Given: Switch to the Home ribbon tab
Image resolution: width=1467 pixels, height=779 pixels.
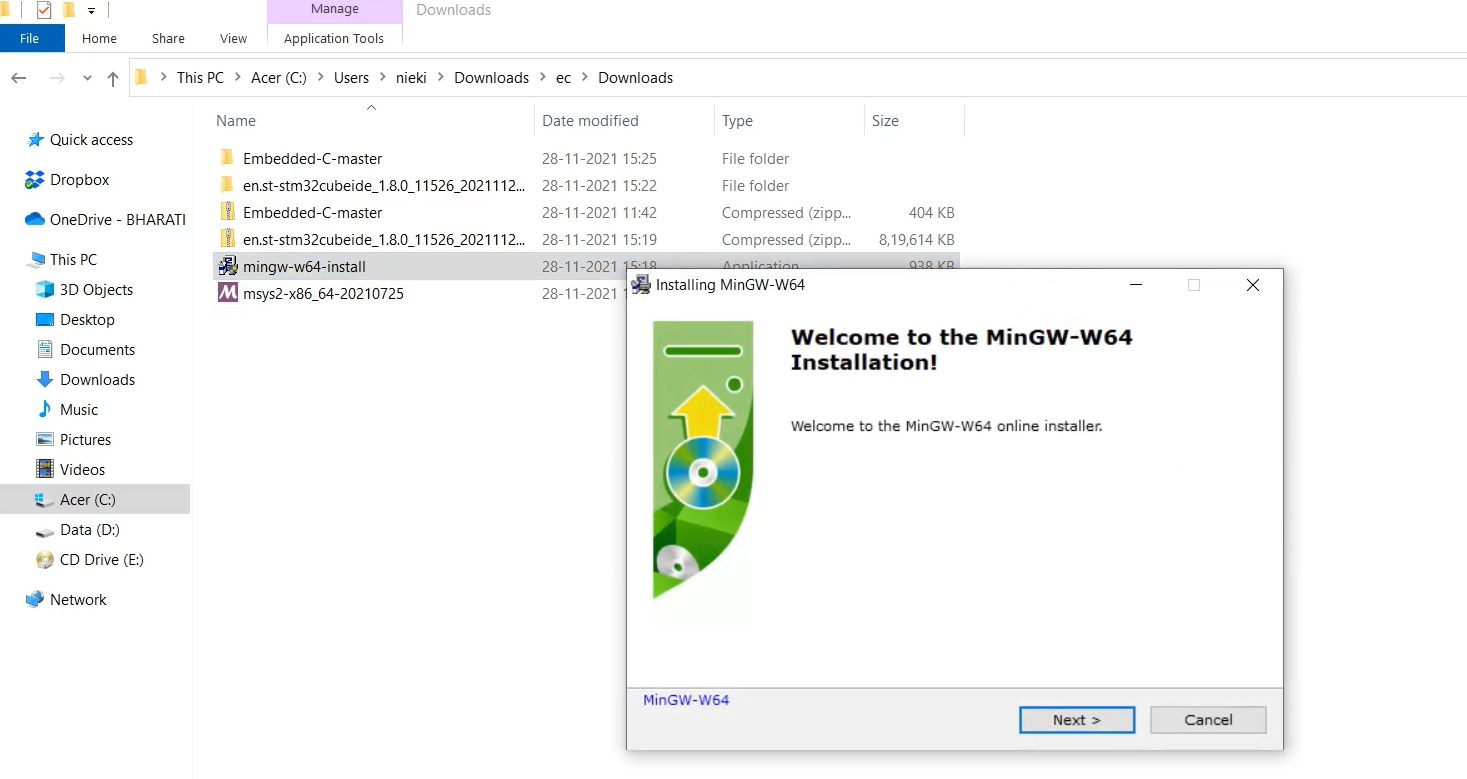Looking at the screenshot, I should pyautogui.click(x=99, y=38).
